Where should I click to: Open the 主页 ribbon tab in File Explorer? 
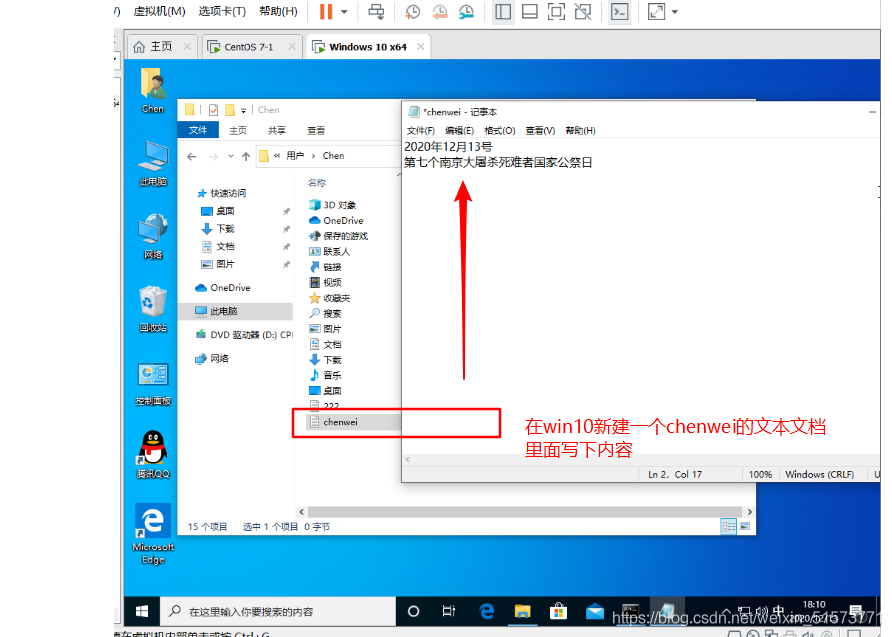coord(238,130)
